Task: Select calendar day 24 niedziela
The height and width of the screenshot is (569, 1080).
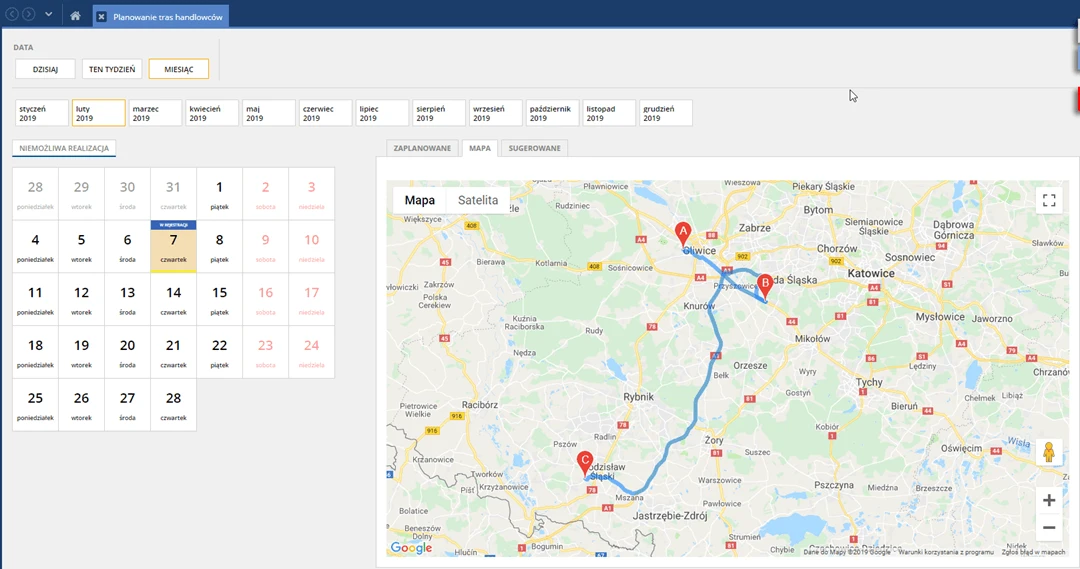Action: tap(311, 352)
